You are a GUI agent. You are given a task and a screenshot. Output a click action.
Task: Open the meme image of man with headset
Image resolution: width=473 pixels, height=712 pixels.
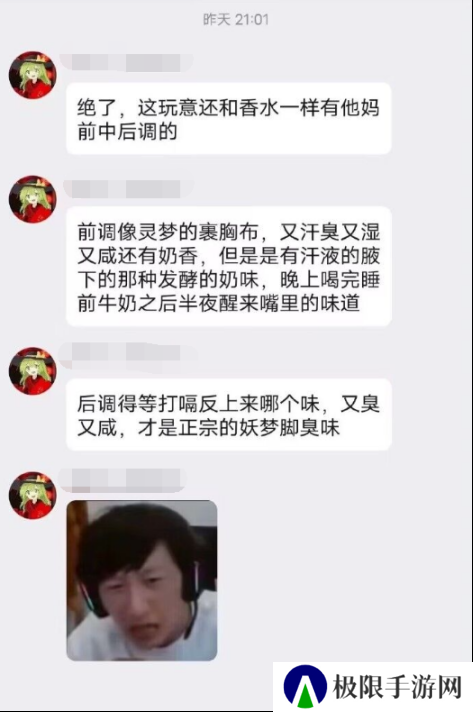coord(142,580)
